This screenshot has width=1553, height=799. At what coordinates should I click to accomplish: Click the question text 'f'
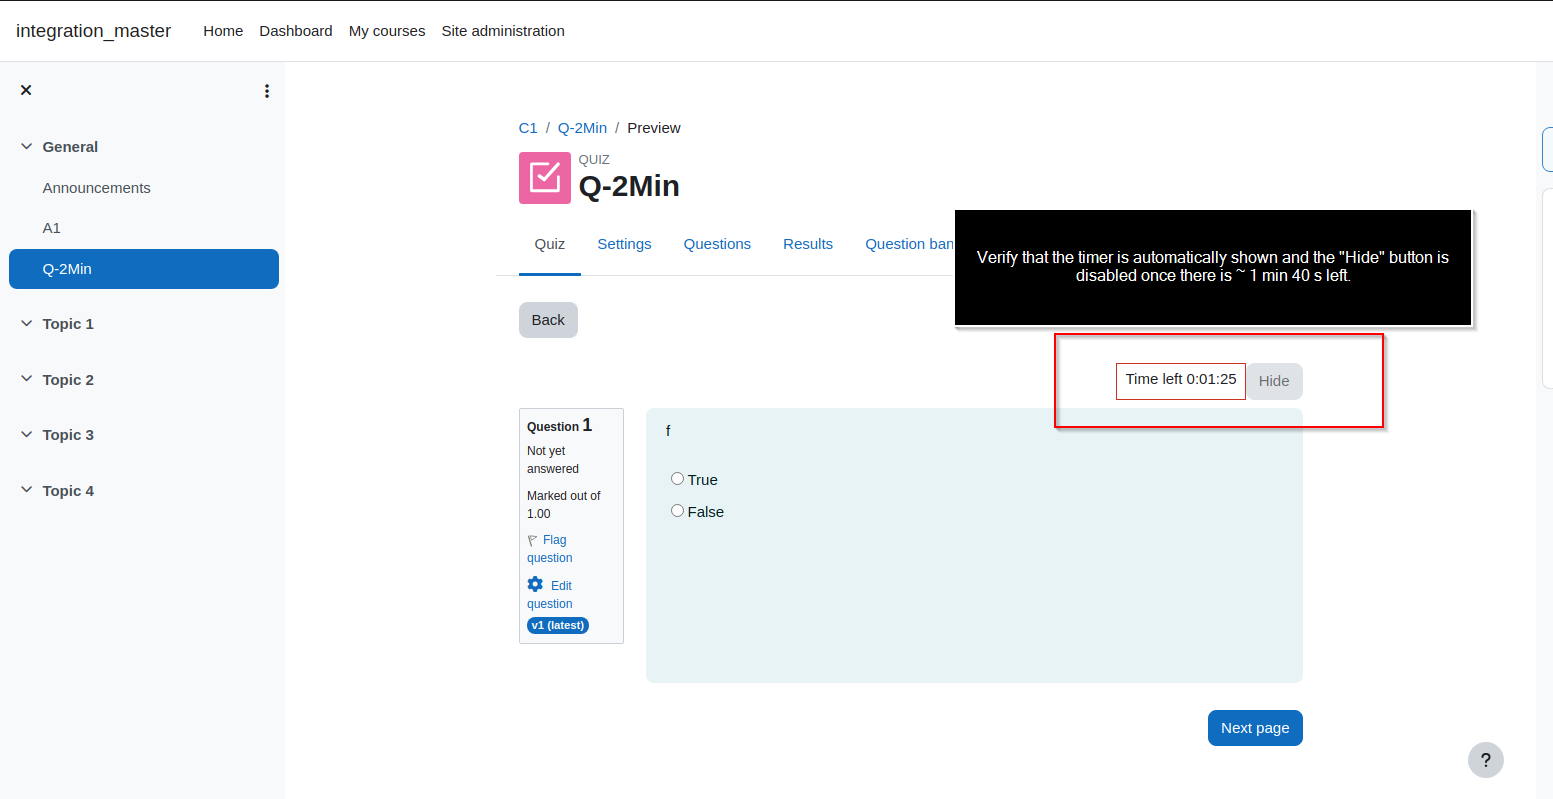pyautogui.click(x=668, y=431)
